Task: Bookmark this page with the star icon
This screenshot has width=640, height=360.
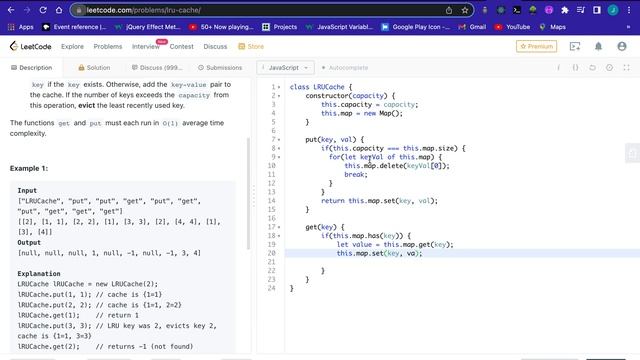Action: tap(465, 10)
